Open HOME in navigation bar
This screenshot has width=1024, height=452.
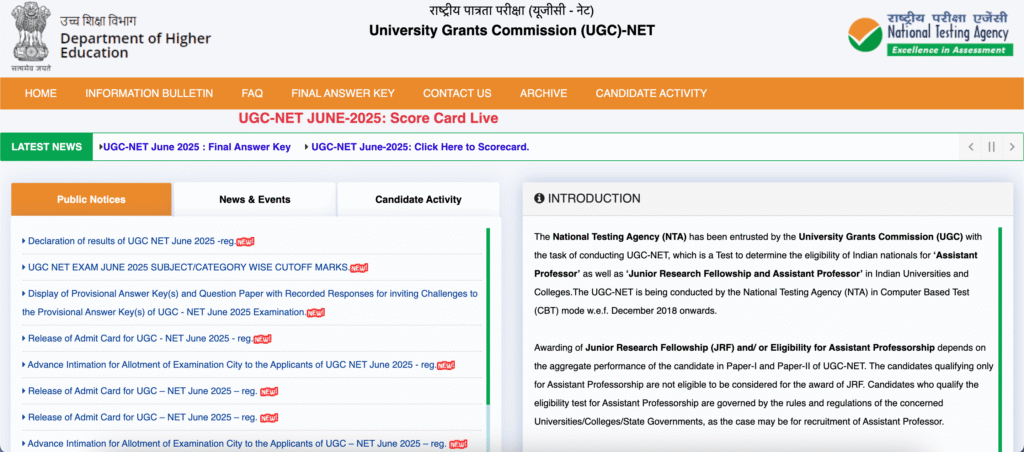40,93
